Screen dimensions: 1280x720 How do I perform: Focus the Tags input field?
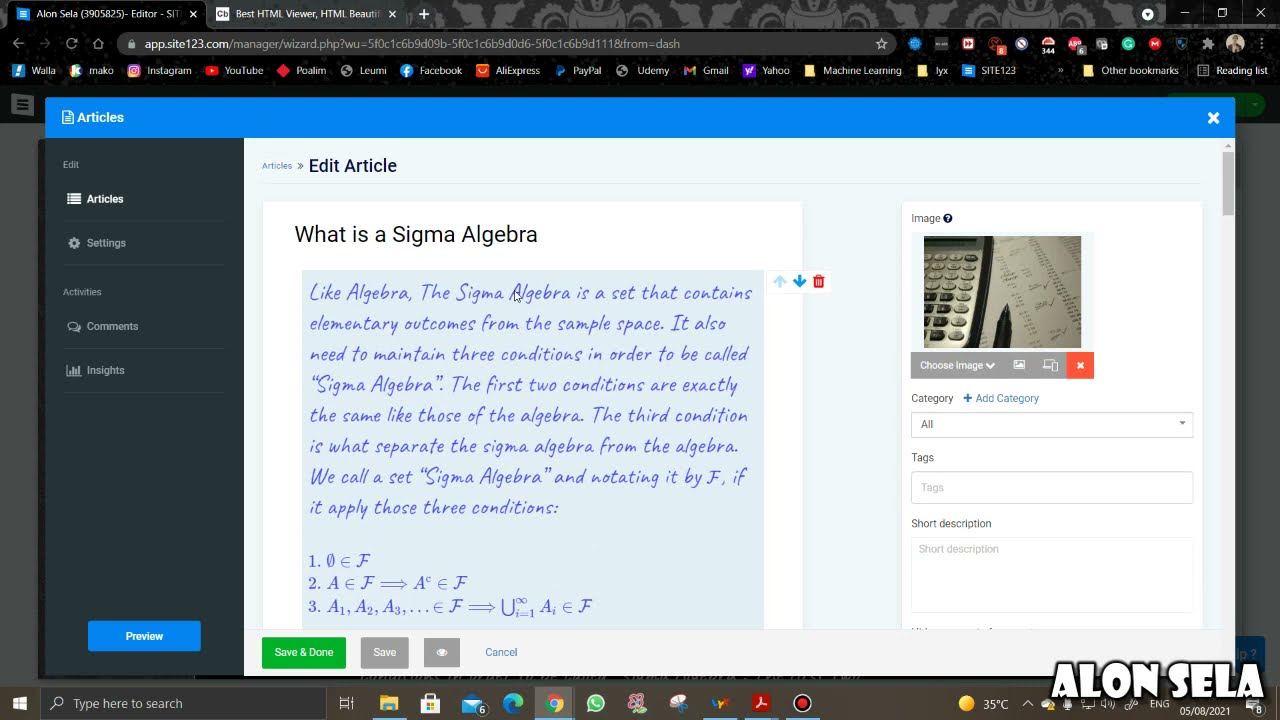point(1052,487)
